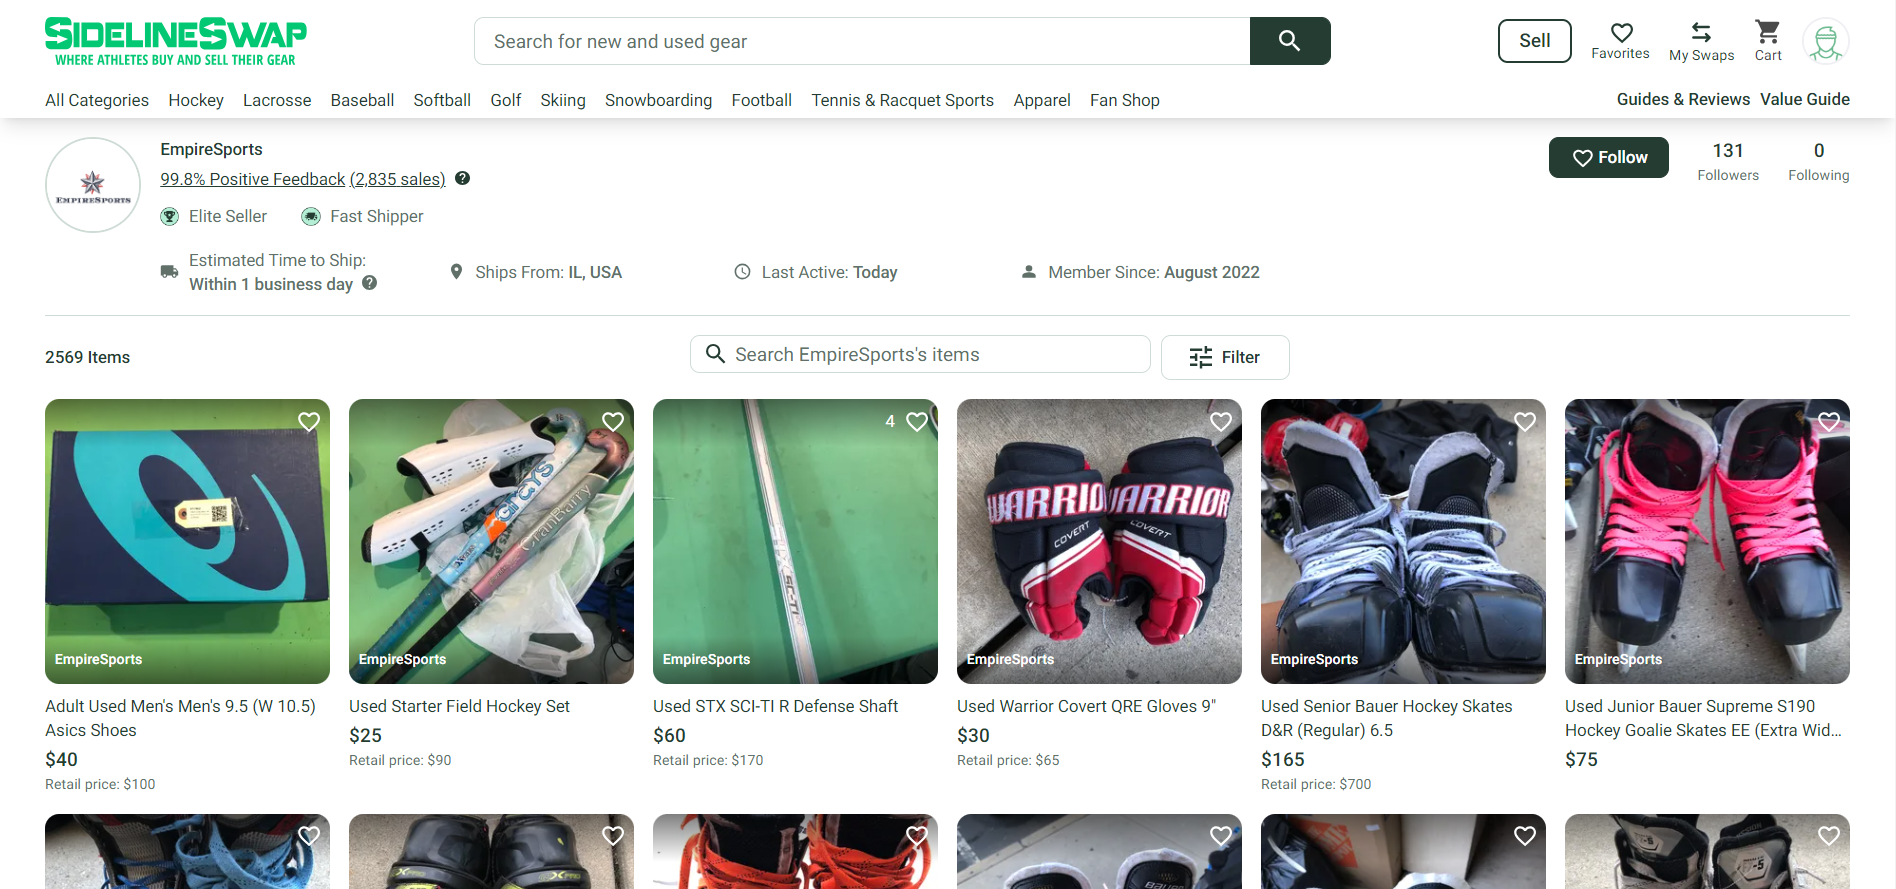Open Asics Shoes listing thumbnail
Viewport: 1896px width, 889px height.
pos(187,541)
